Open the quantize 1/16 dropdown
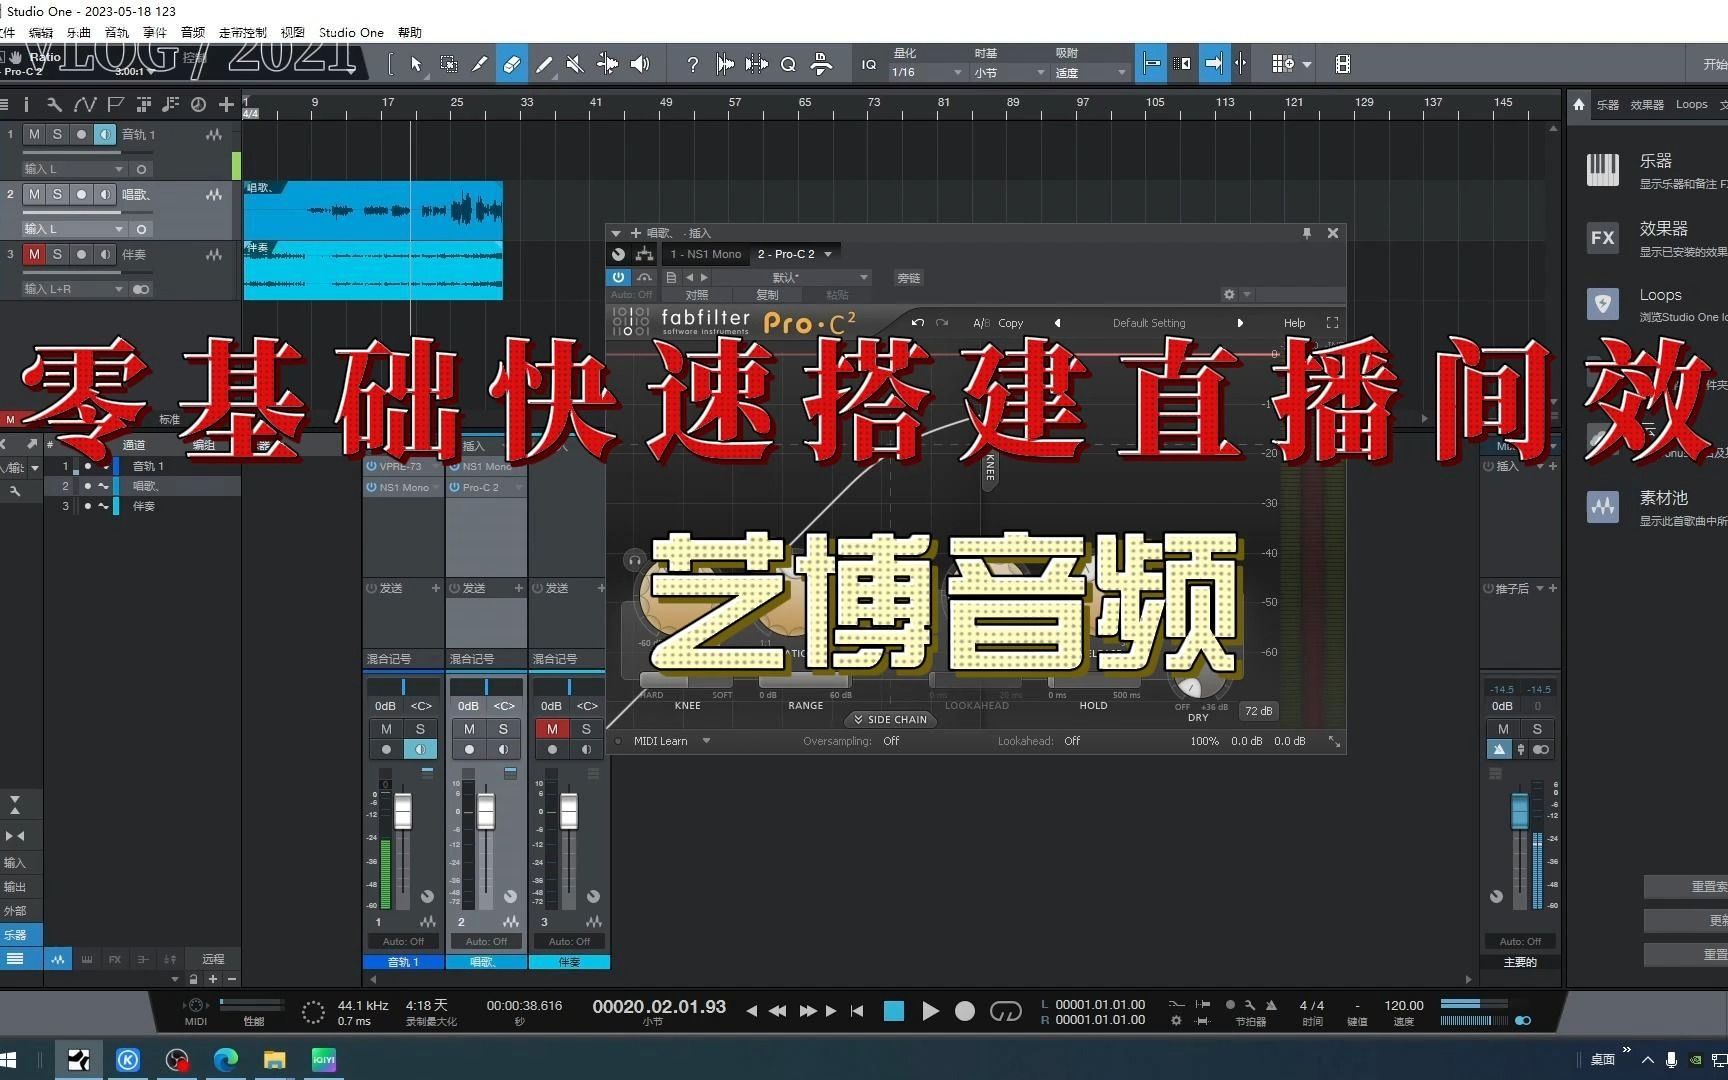 pos(927,72)
